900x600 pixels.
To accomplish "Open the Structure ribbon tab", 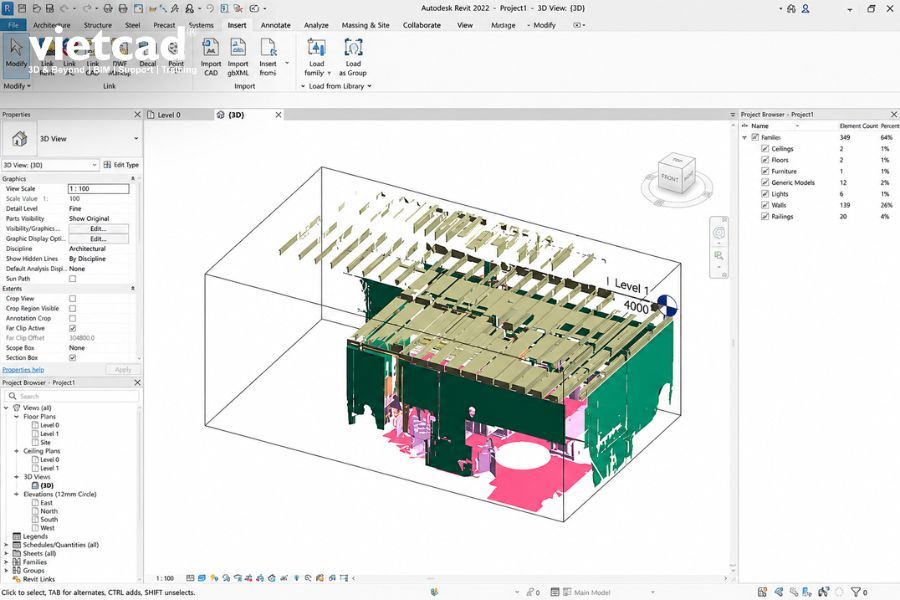I will (x=98, y=25).
